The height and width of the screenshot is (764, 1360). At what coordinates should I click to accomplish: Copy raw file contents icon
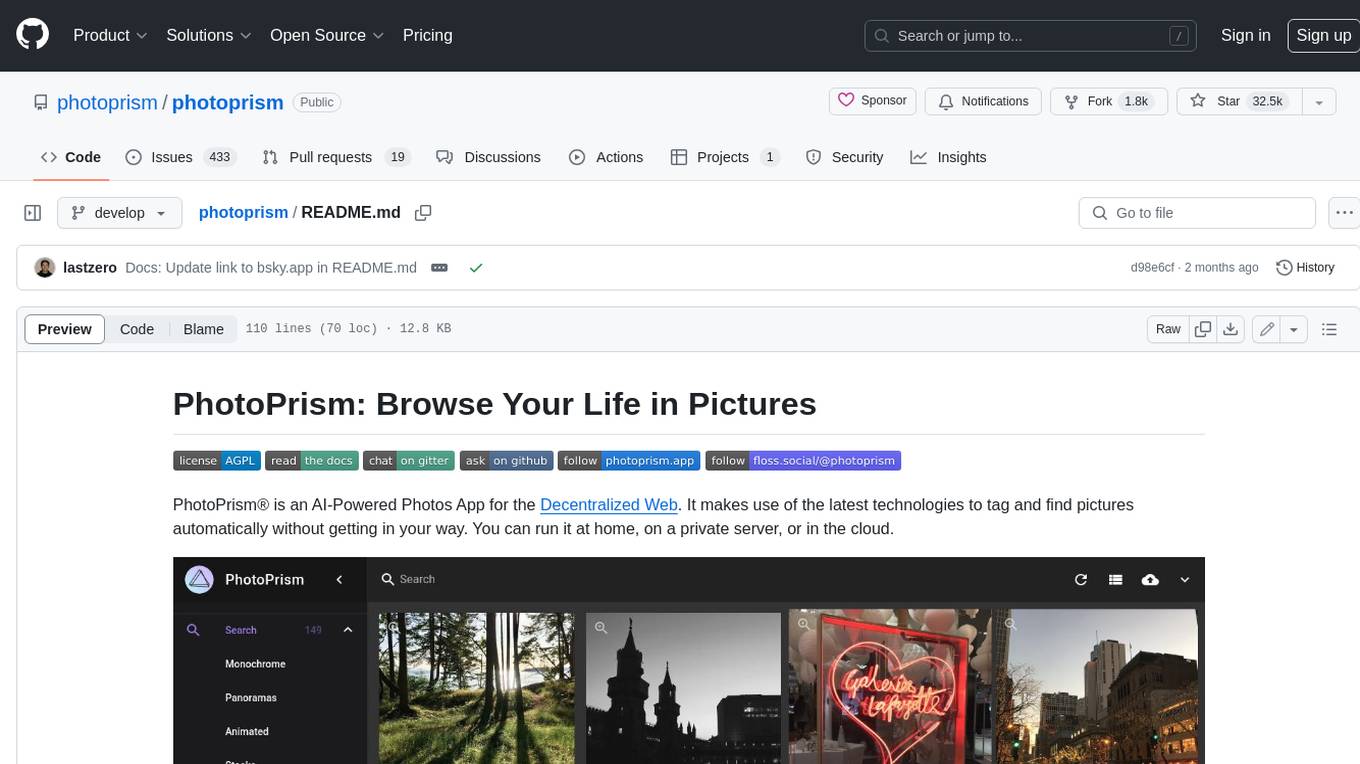[x=1203, y=329]
